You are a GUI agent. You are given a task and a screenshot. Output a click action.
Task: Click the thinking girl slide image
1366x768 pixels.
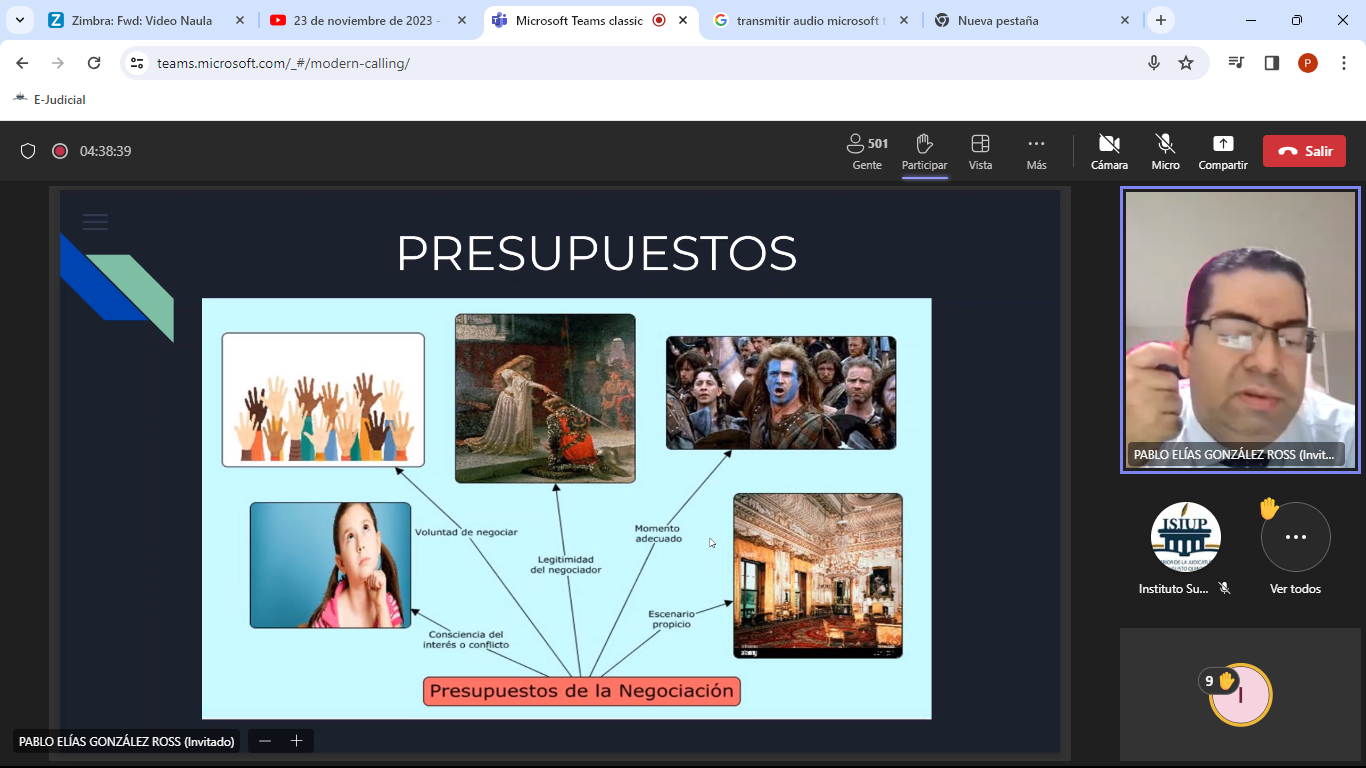[x=330, y=565]
